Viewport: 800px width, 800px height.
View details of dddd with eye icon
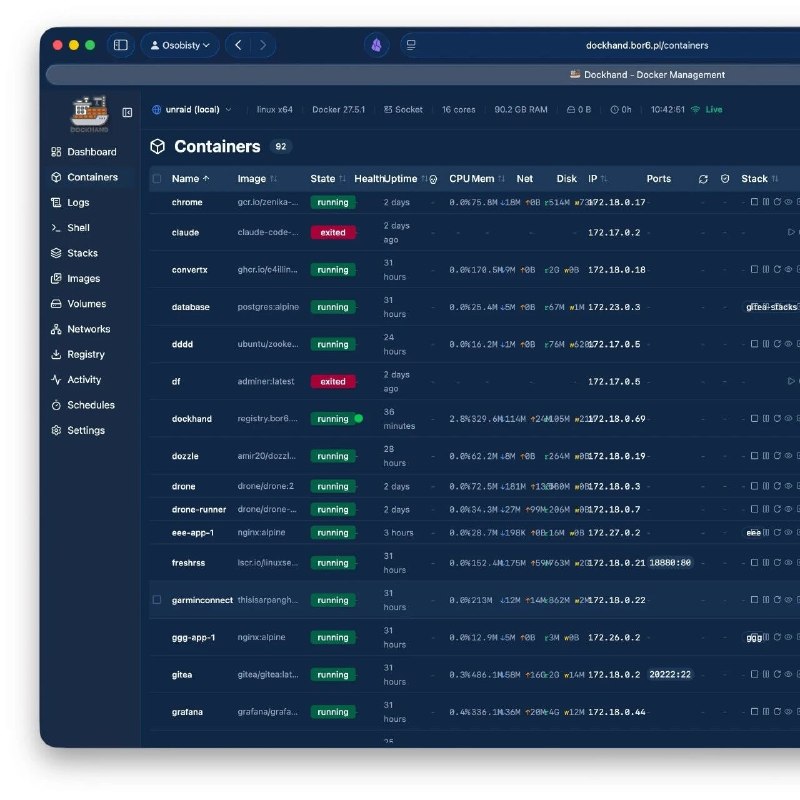pos(788,344)
